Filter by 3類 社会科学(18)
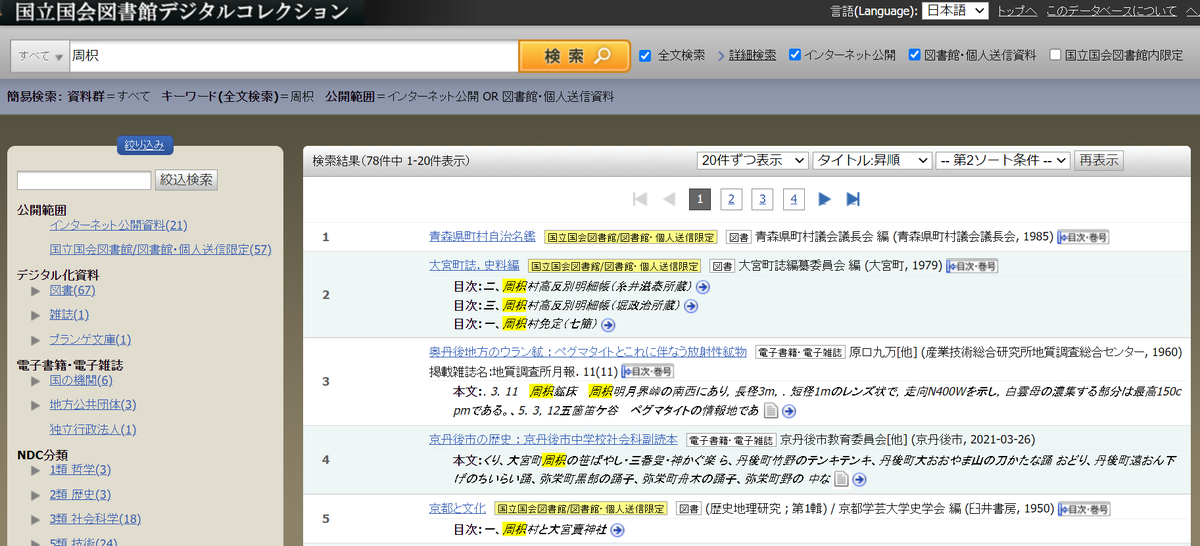This screenshot has height=546, width=1200. click(95, 519)
